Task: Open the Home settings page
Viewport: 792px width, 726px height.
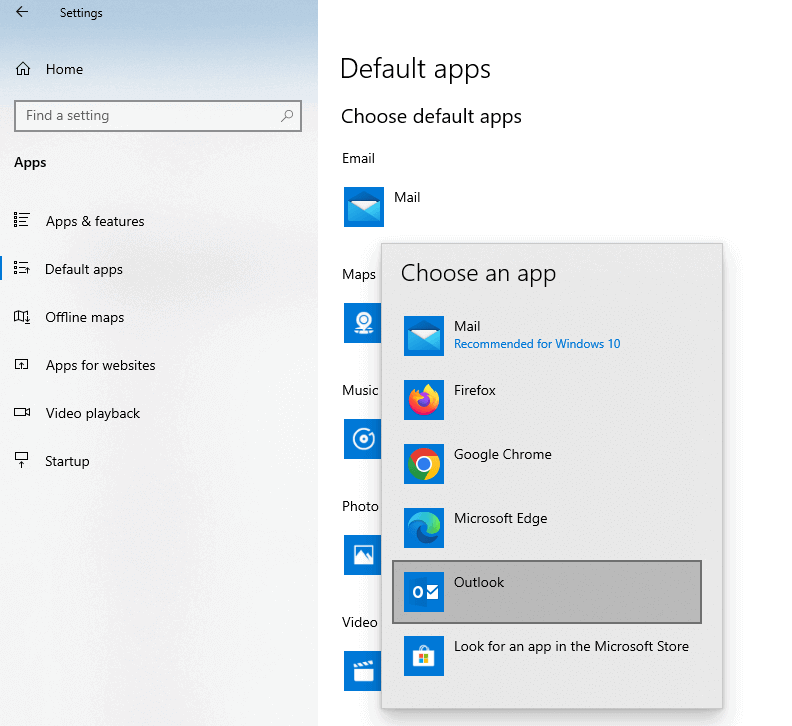Action: click(x=64, y=69)
